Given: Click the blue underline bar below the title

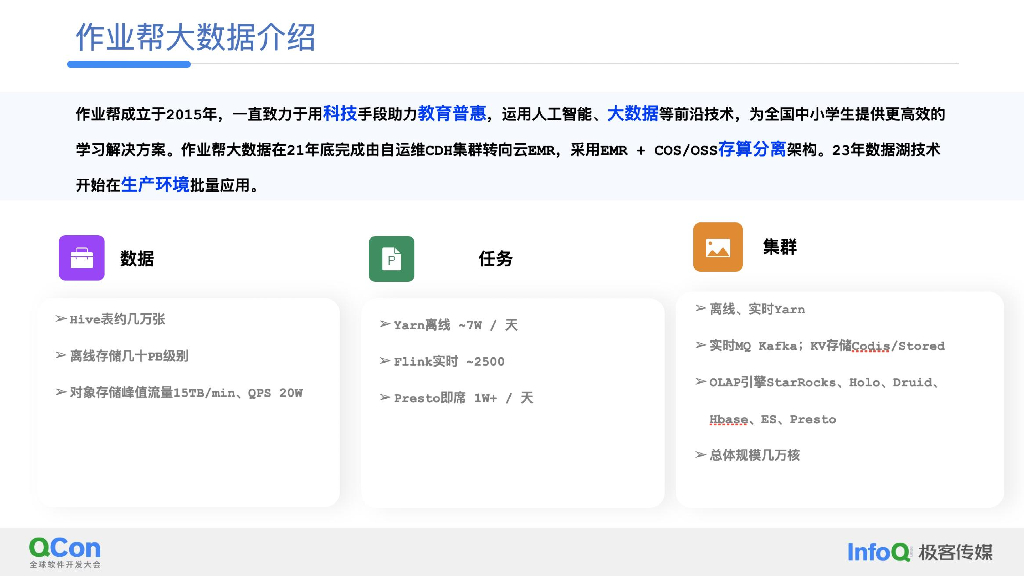Looking at the screenshot, I should click(129, 64).
